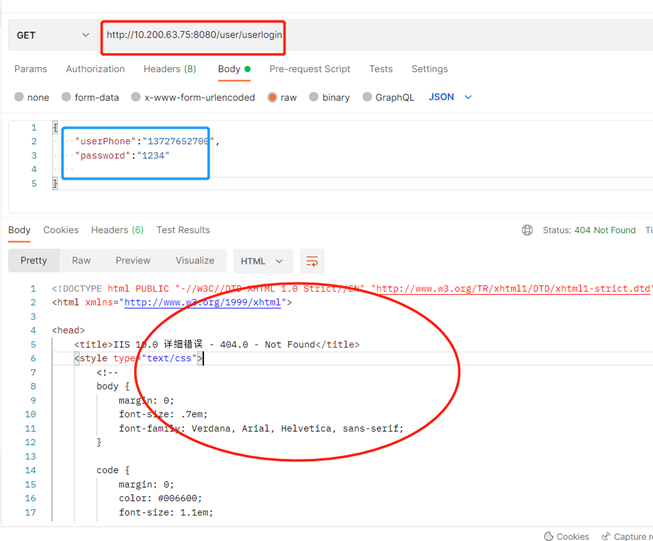Open request Headers (8) tab
The height and width of the screenshot is (541, 653).
pyautogui.click(x=169, y=69)
